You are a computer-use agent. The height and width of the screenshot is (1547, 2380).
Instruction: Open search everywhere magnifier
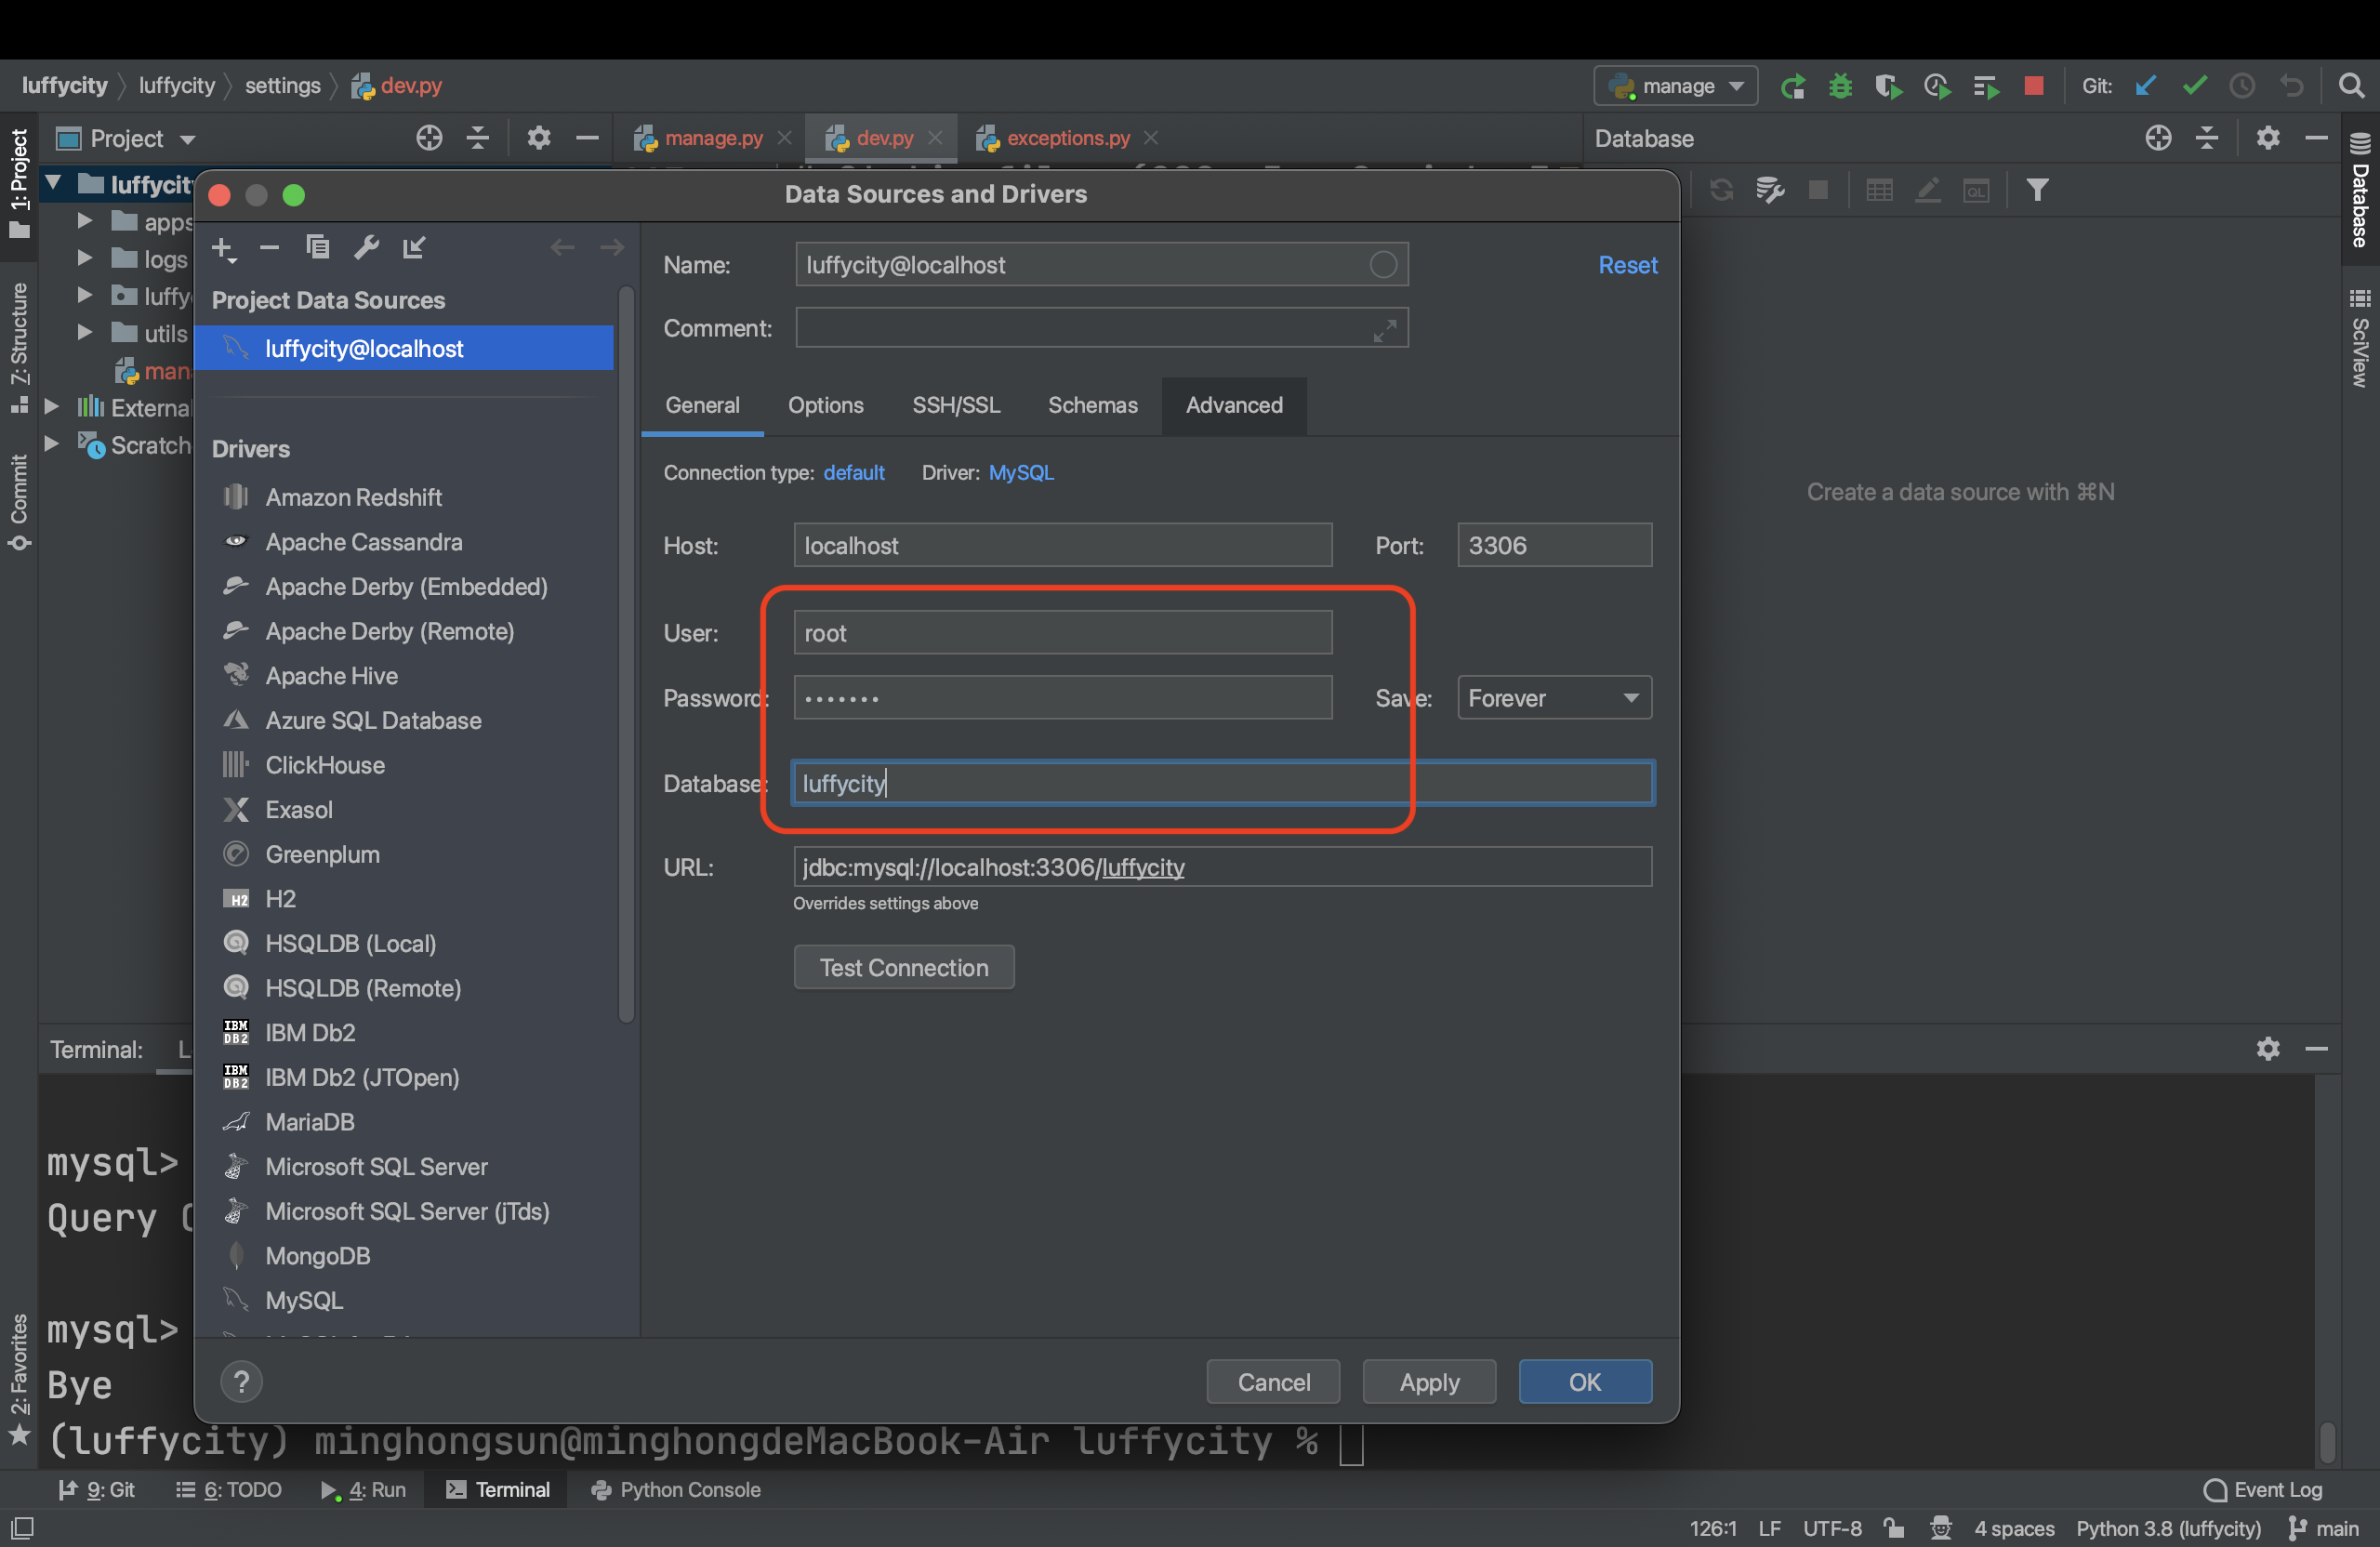click(2351, 86)
